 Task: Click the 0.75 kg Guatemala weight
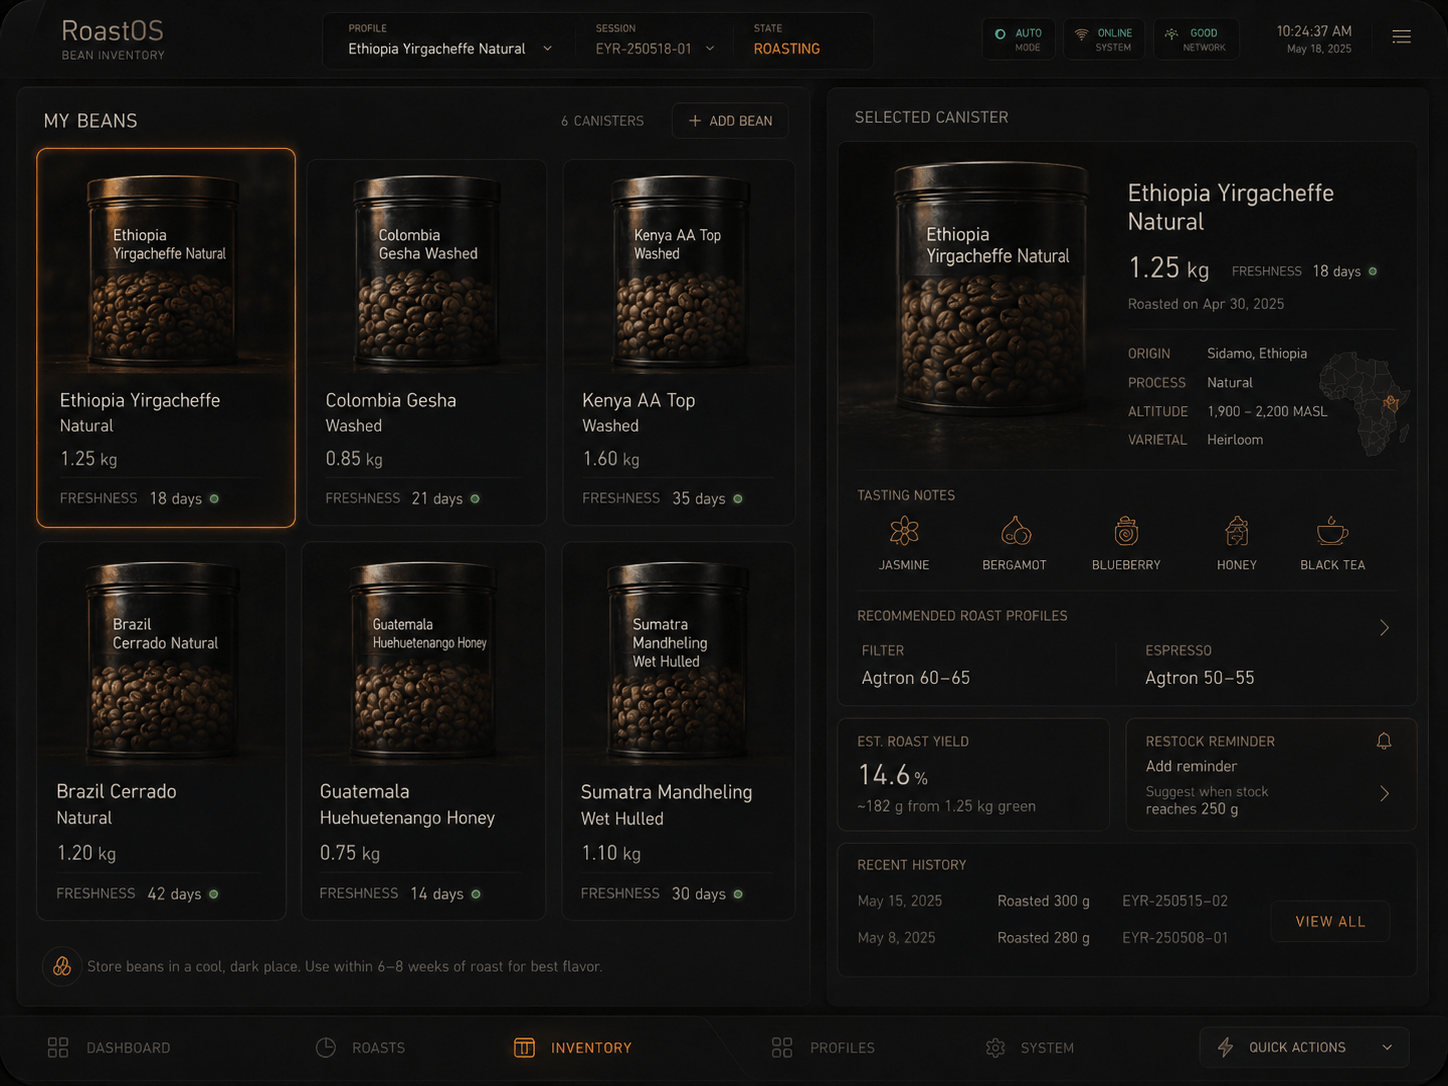(x=350, y=853)
